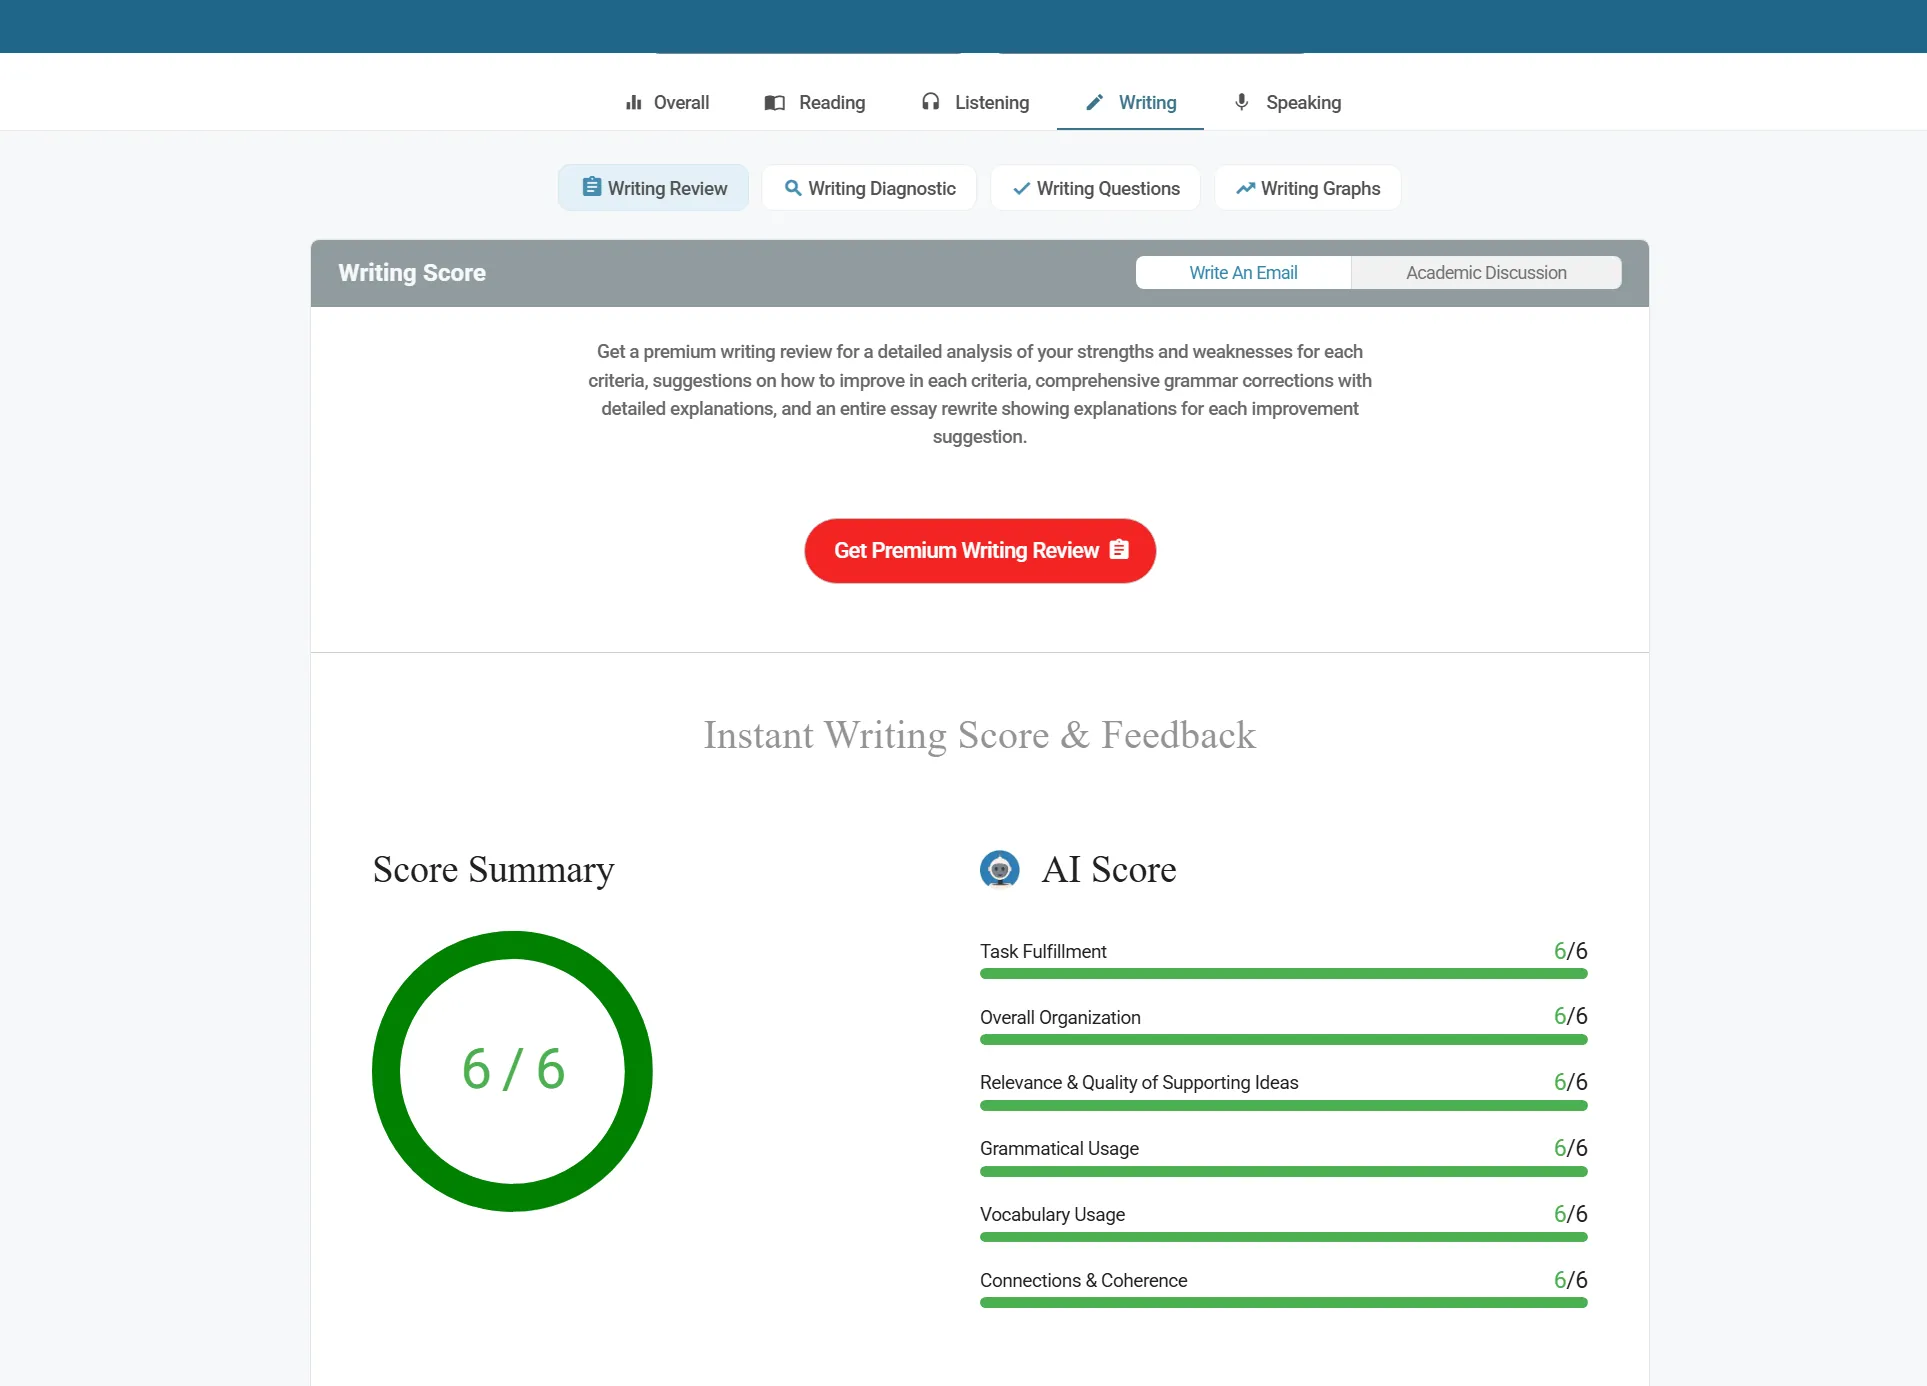This screenshot has width=1927, height=1386.
Task: Show the Writing Review section
Action: click(x=653, y=188)
